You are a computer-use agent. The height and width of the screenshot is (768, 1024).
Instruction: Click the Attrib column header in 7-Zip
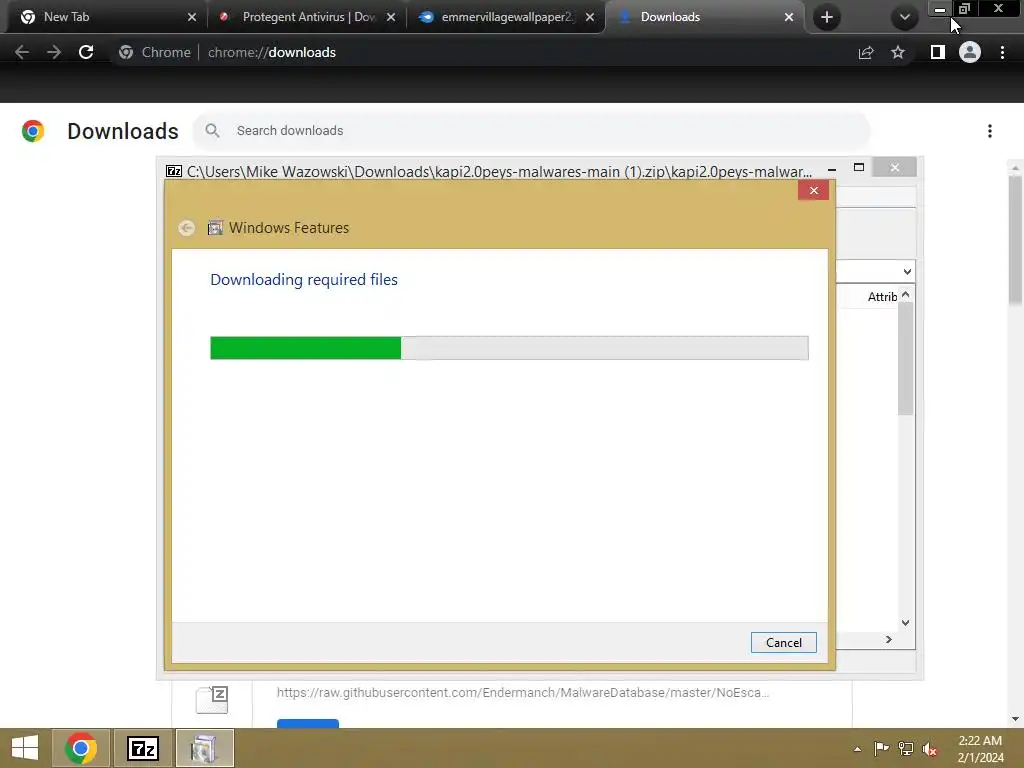click(882, 297)
